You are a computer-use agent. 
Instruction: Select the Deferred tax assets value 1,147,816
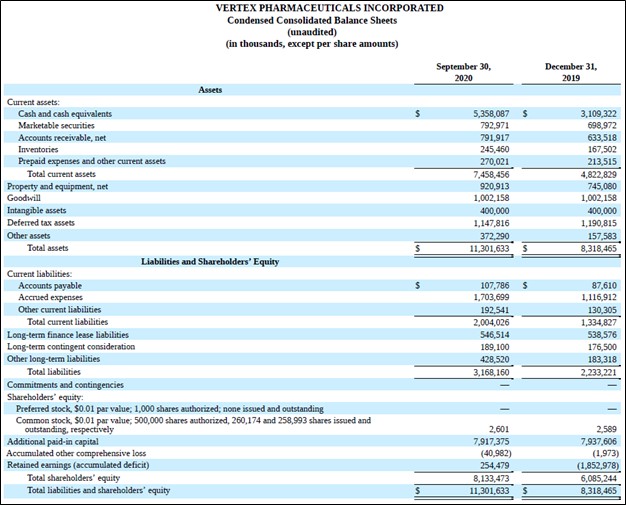coord(490,223)
